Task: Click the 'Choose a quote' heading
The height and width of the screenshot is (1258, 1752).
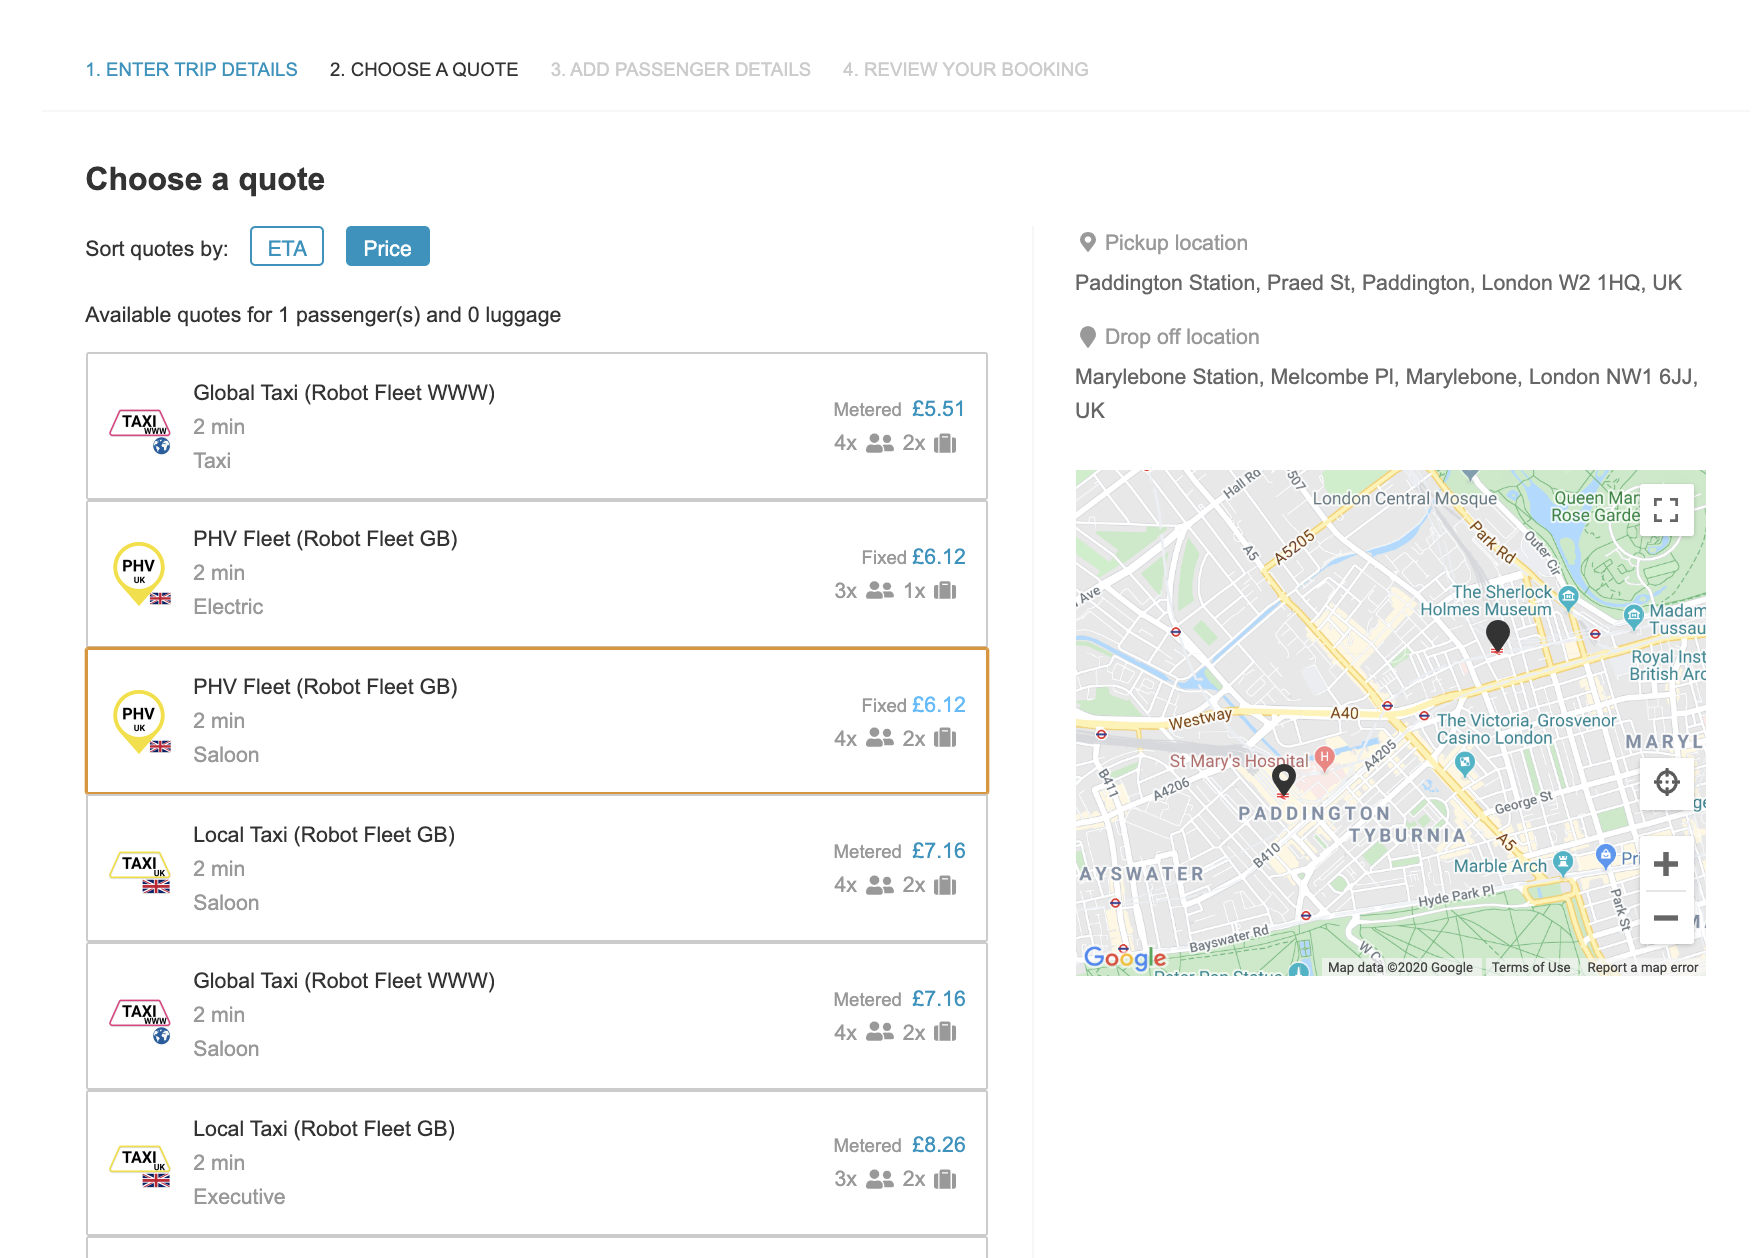Action: 205,179
